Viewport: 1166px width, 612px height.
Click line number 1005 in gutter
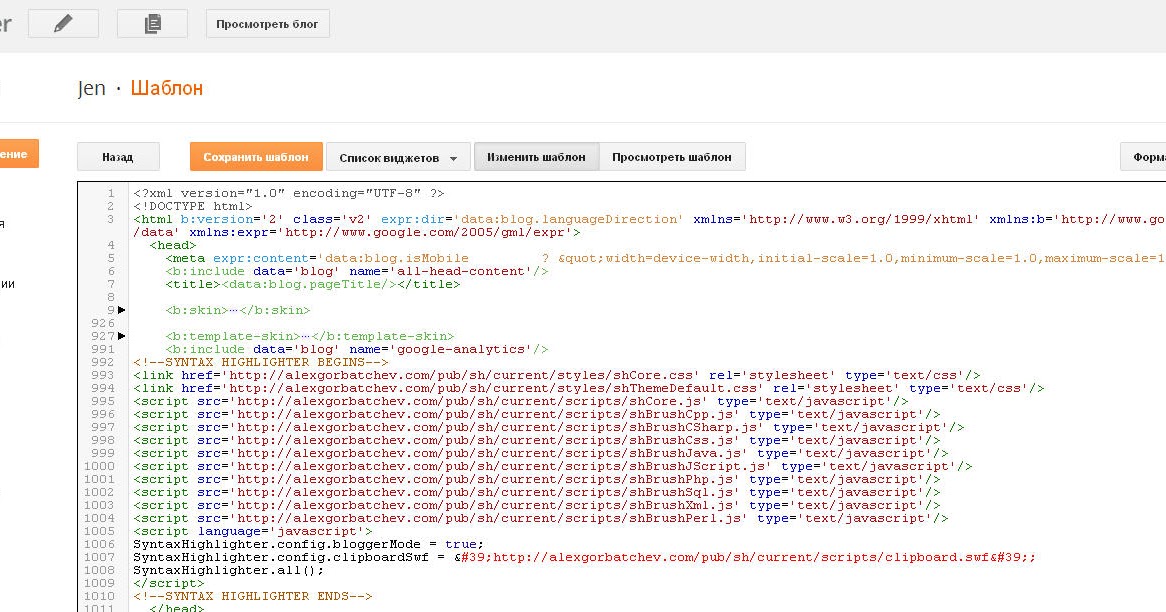pyautogui.click(x=100, y=532)
